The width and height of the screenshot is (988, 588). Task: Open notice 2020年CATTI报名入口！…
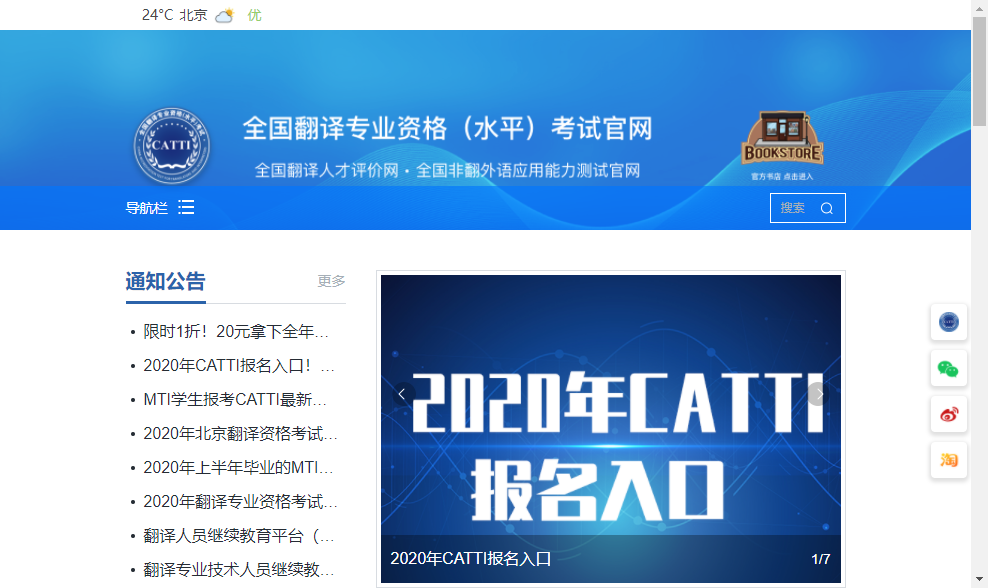coord(239,366)
